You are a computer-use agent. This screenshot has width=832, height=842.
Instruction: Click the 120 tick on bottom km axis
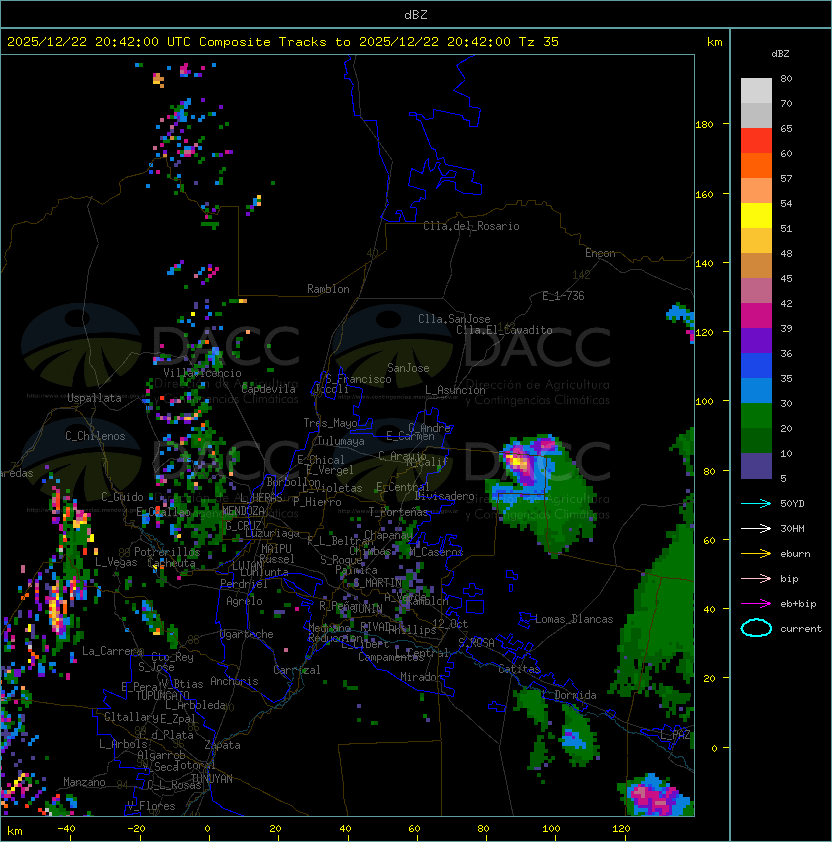coord(621,829)
